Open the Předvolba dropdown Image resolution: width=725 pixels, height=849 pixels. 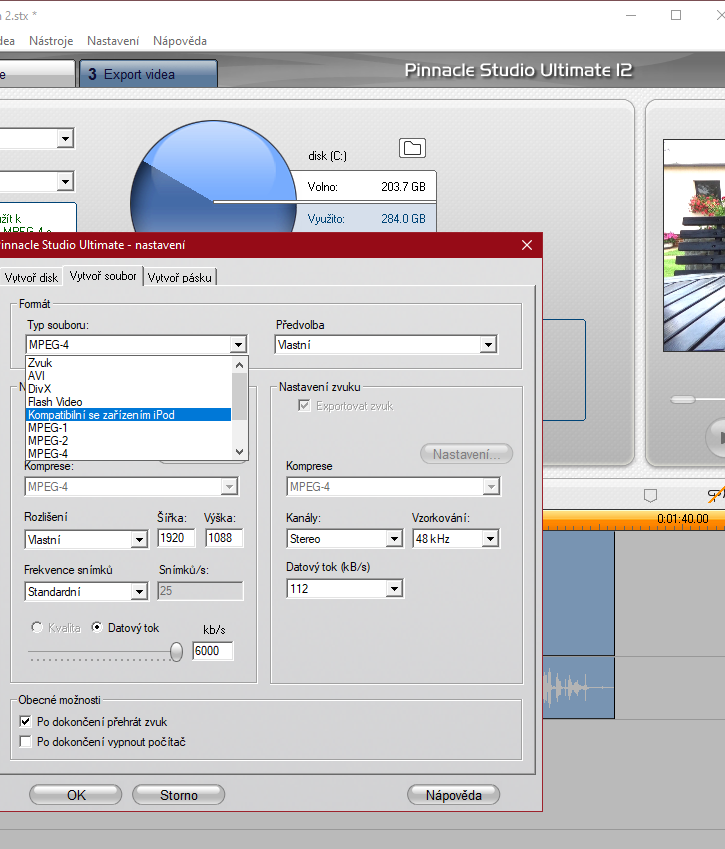(488, 345)
